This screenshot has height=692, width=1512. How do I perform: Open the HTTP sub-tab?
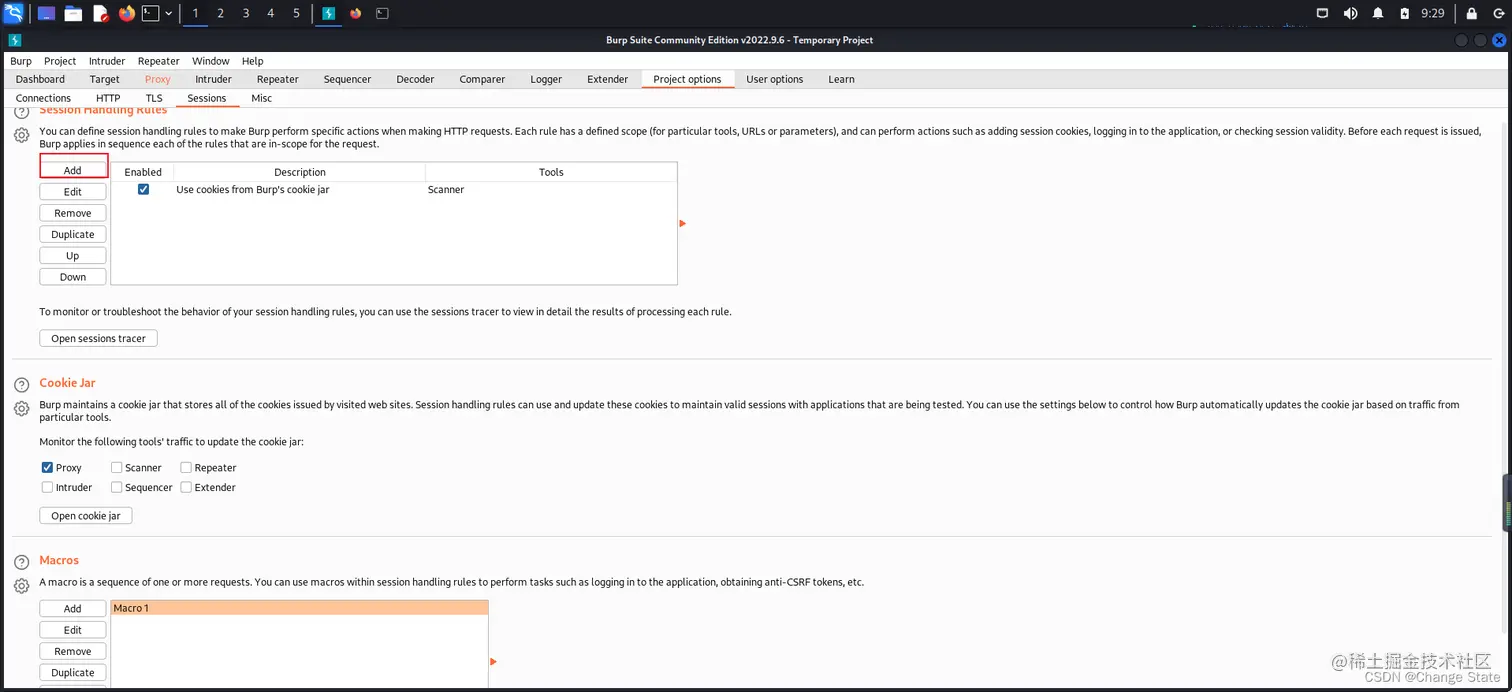[108, 98]
